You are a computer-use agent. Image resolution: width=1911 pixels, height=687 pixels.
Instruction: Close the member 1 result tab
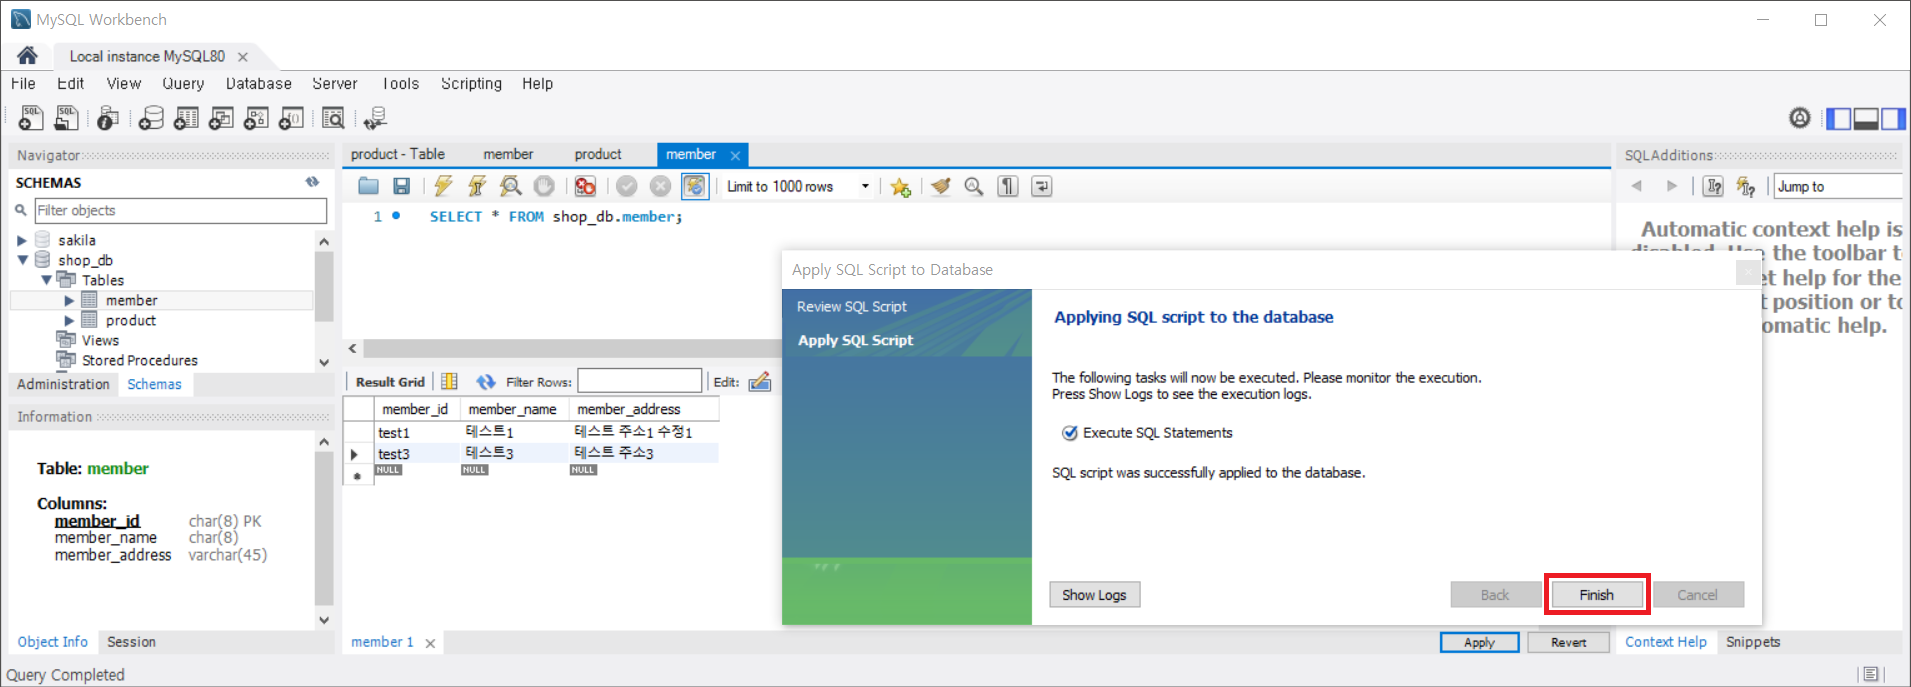430,643
